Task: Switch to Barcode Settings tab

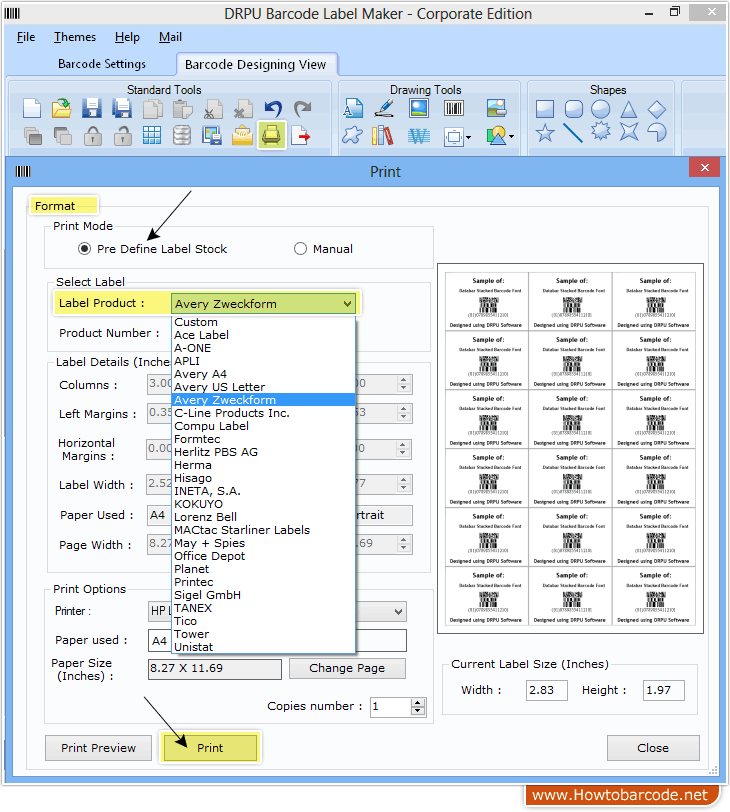Action: (x=102, y=64)
